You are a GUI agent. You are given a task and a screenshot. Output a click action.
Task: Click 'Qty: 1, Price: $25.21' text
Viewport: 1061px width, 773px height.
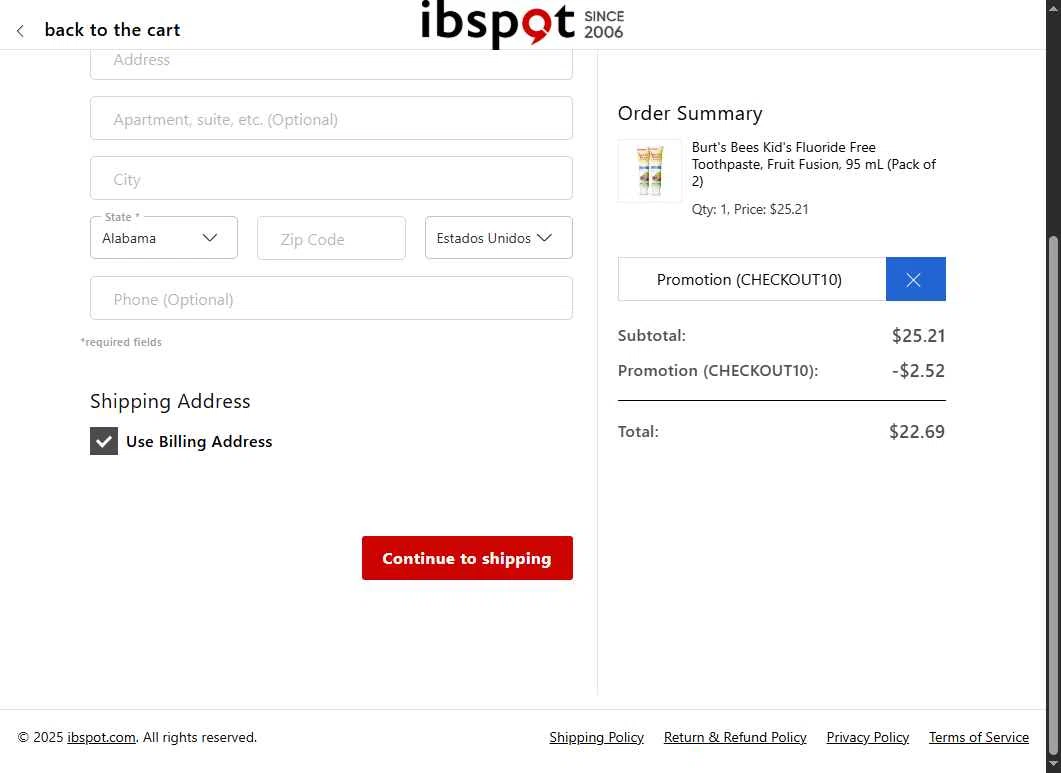point(750,209)
